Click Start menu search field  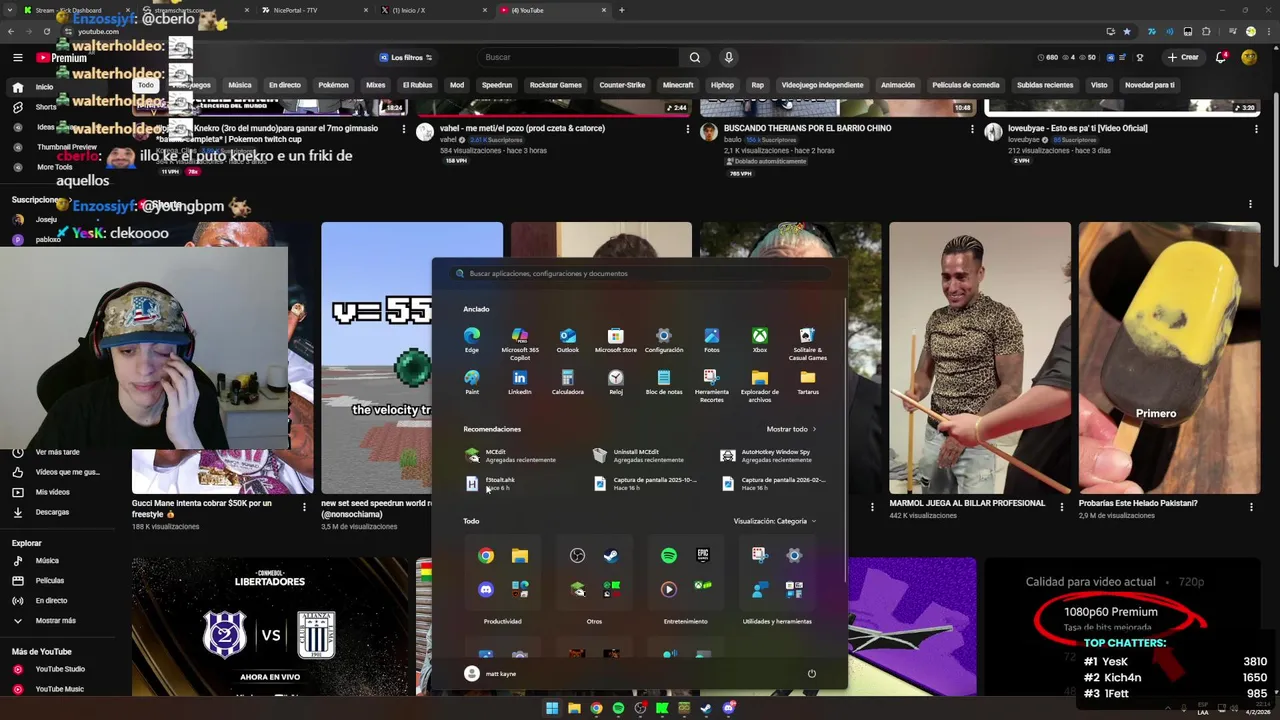(640, 273)
